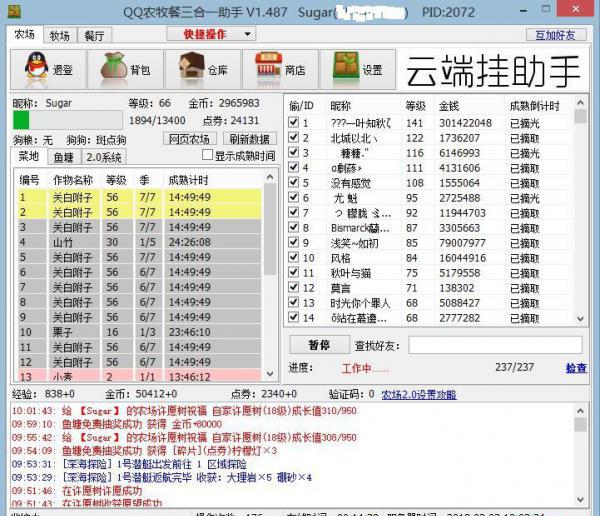Click friend list scrollbar up arrow
Image resolution: width=600 pixels, height=516 pixels.
pyautogui.click(x=580, y=103)
